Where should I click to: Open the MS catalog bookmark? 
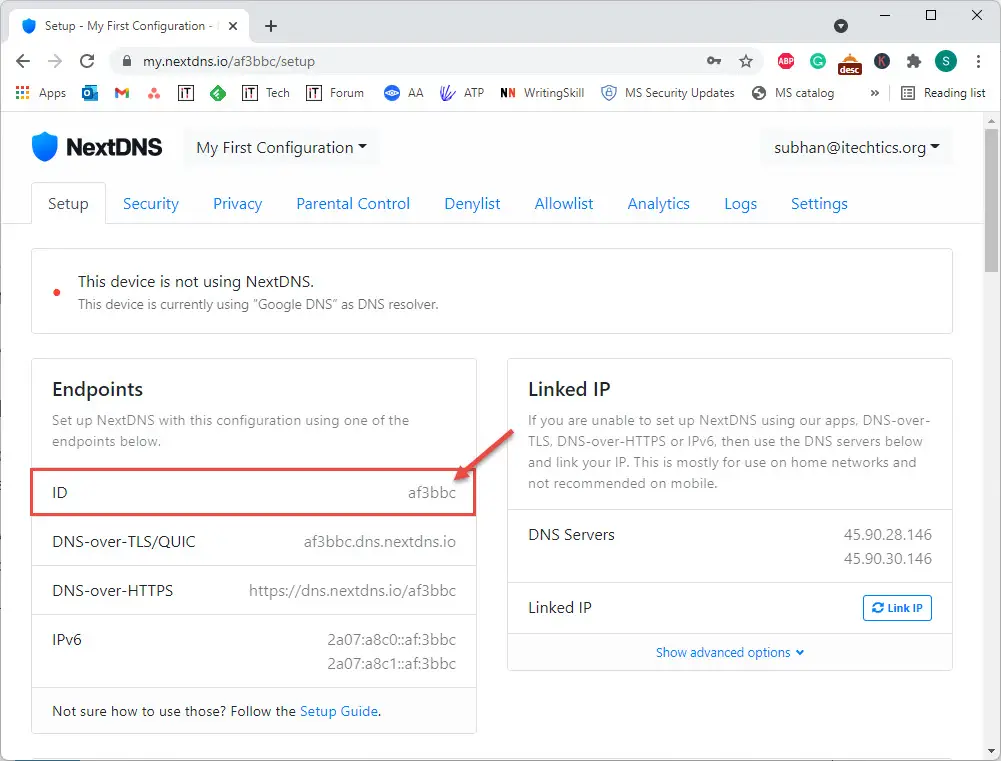point(793,93)
